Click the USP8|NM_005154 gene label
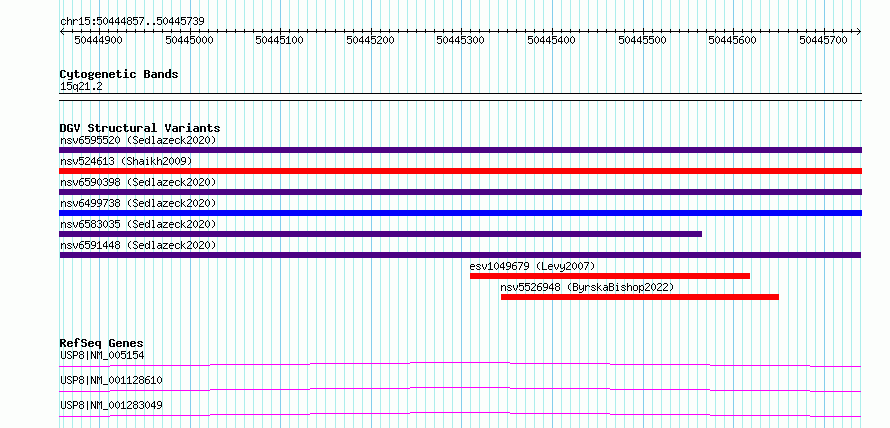The image size is (890, 428). [102, 355]
